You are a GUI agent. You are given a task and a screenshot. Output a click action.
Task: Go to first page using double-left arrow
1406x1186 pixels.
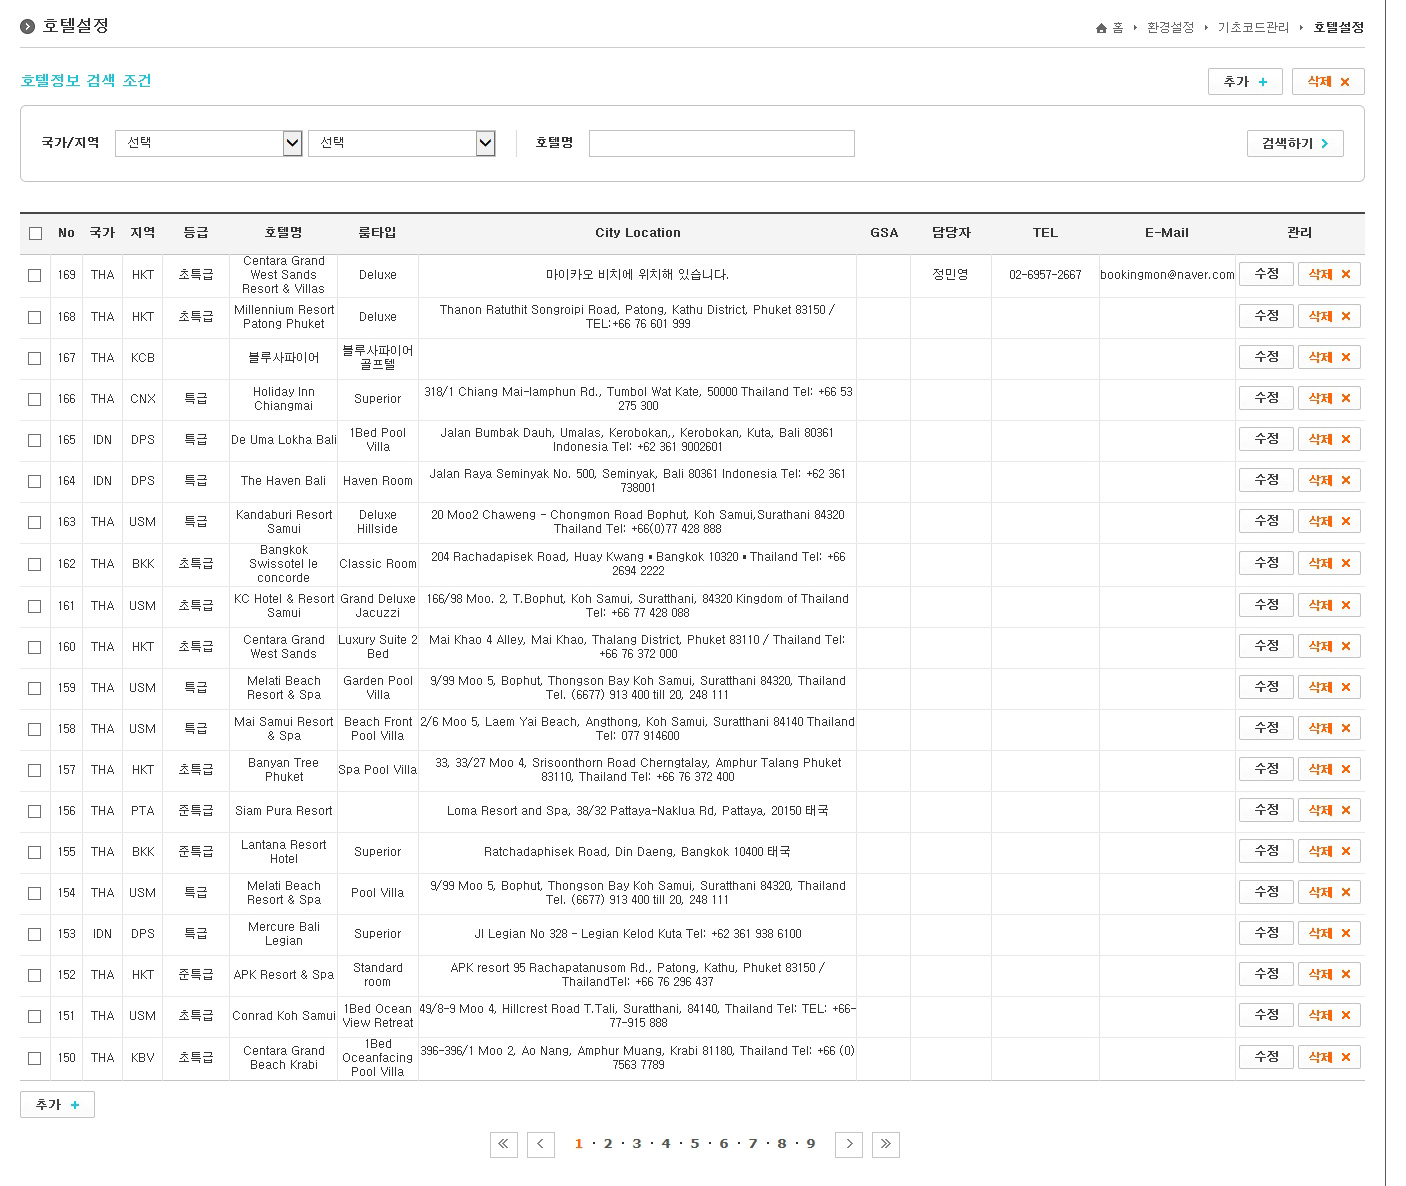(503, 1144)
